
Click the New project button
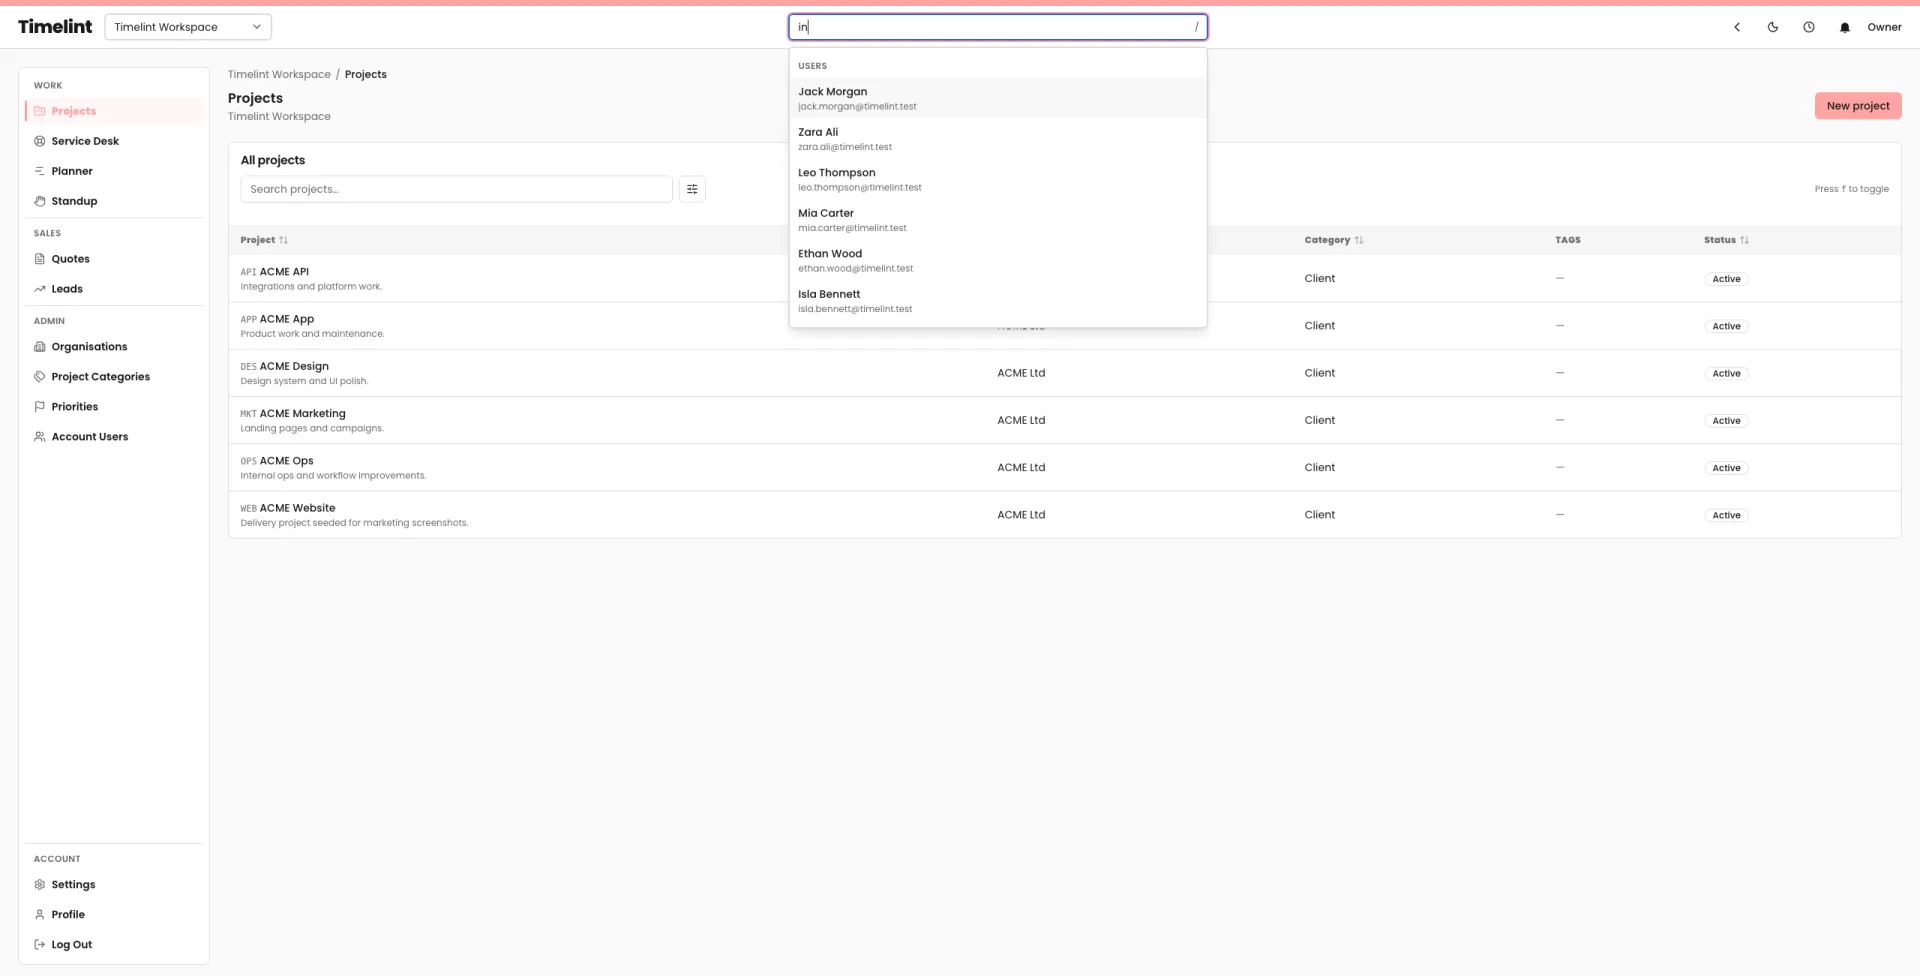coord(1857,105)
